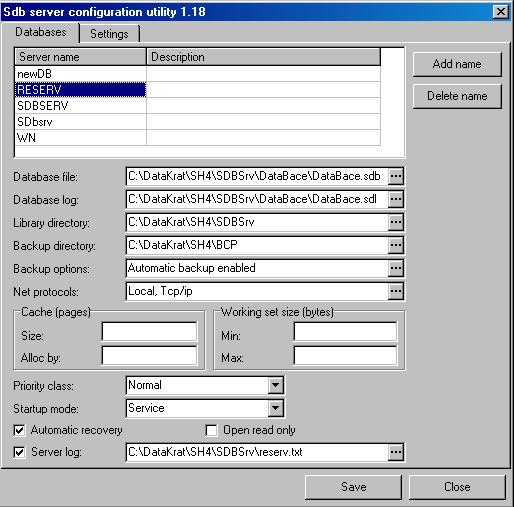Screen dimensions: 514x507
Task: Browse for Server log file
Action: 396,452
